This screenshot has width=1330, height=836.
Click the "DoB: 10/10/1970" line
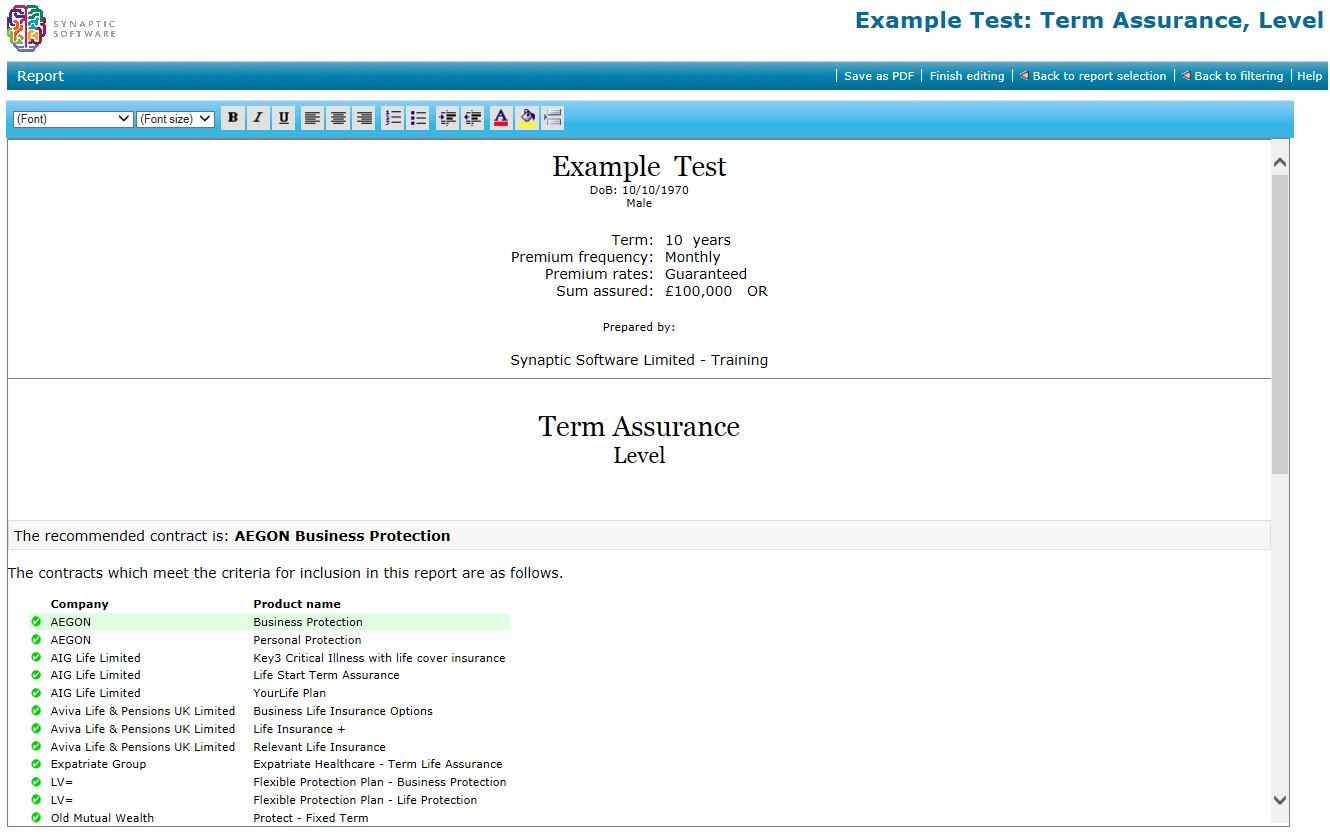coord(639,190)
